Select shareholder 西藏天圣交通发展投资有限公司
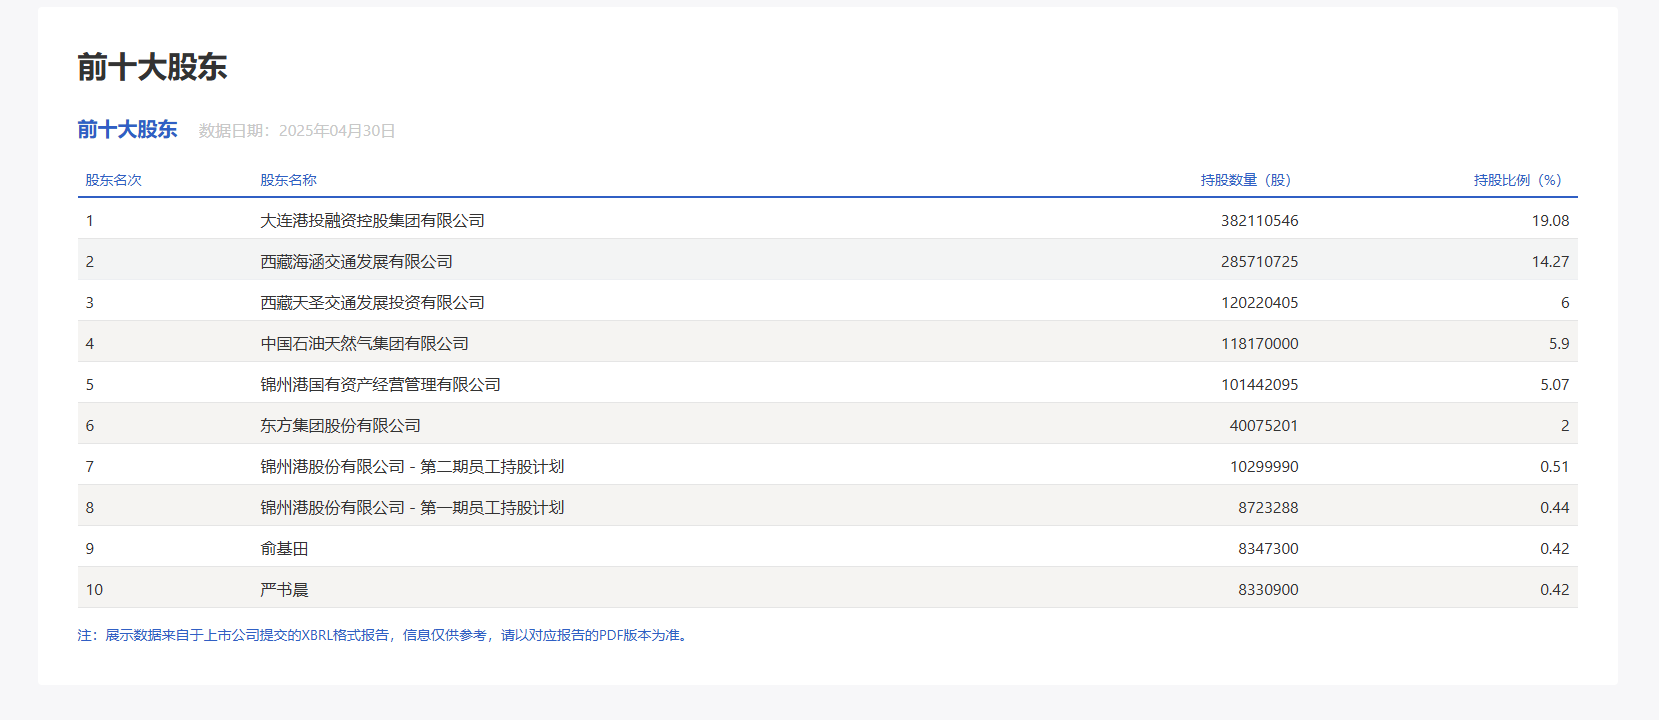Screen dimensions: 1659x720 372,302
